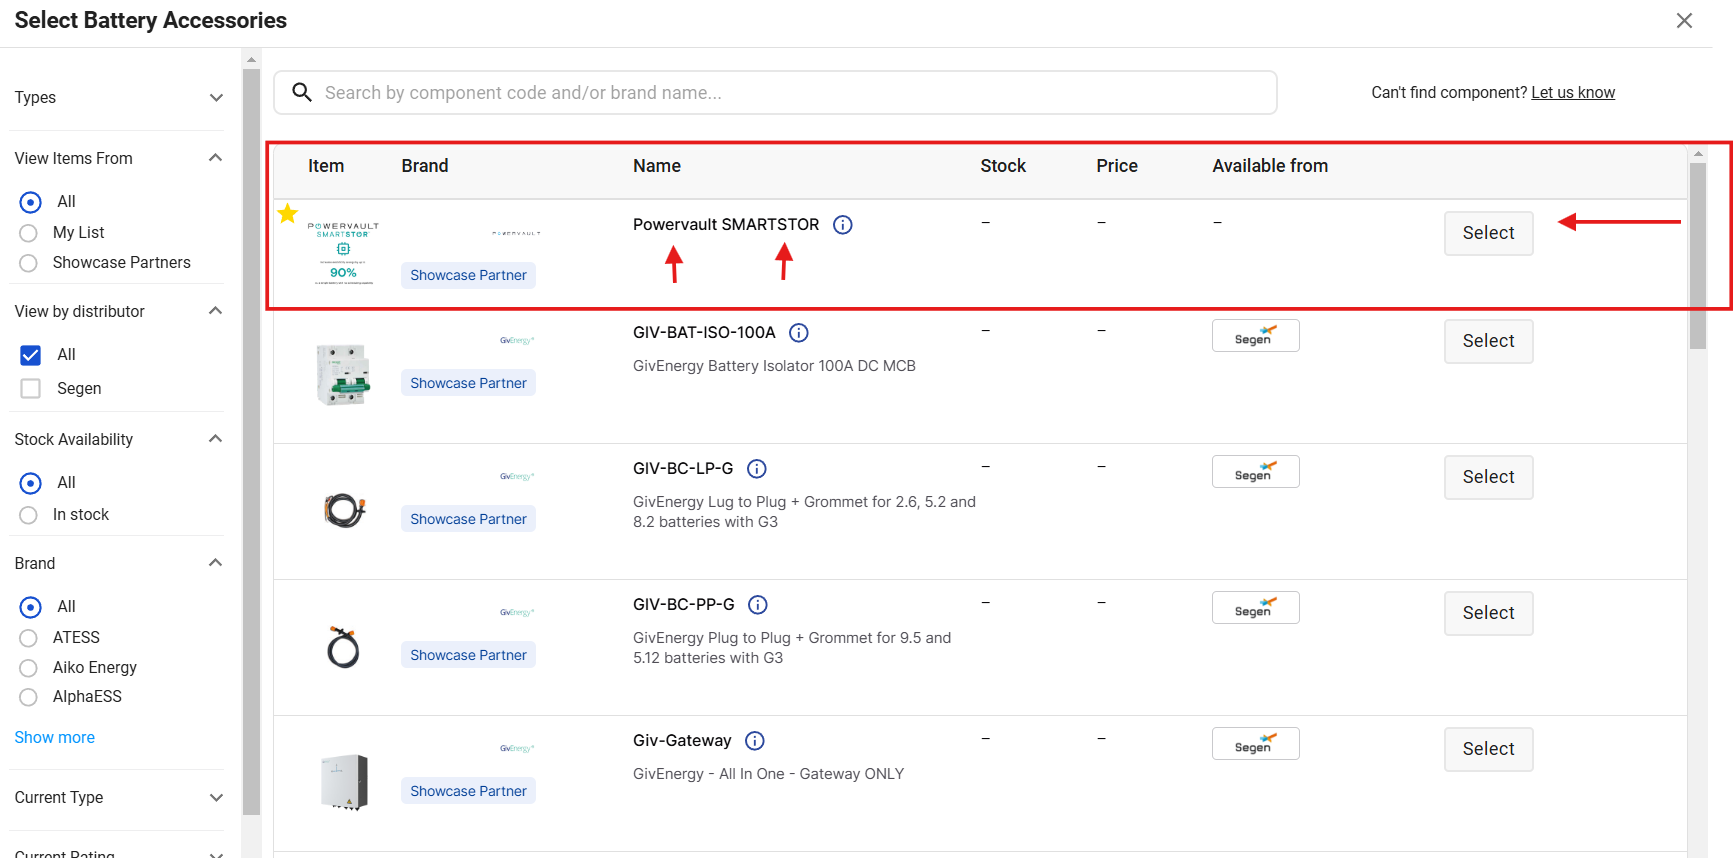Click Showcase Partner badge on Powervault row
Viewport: 1733px width, 858px height.
(468, 275)
